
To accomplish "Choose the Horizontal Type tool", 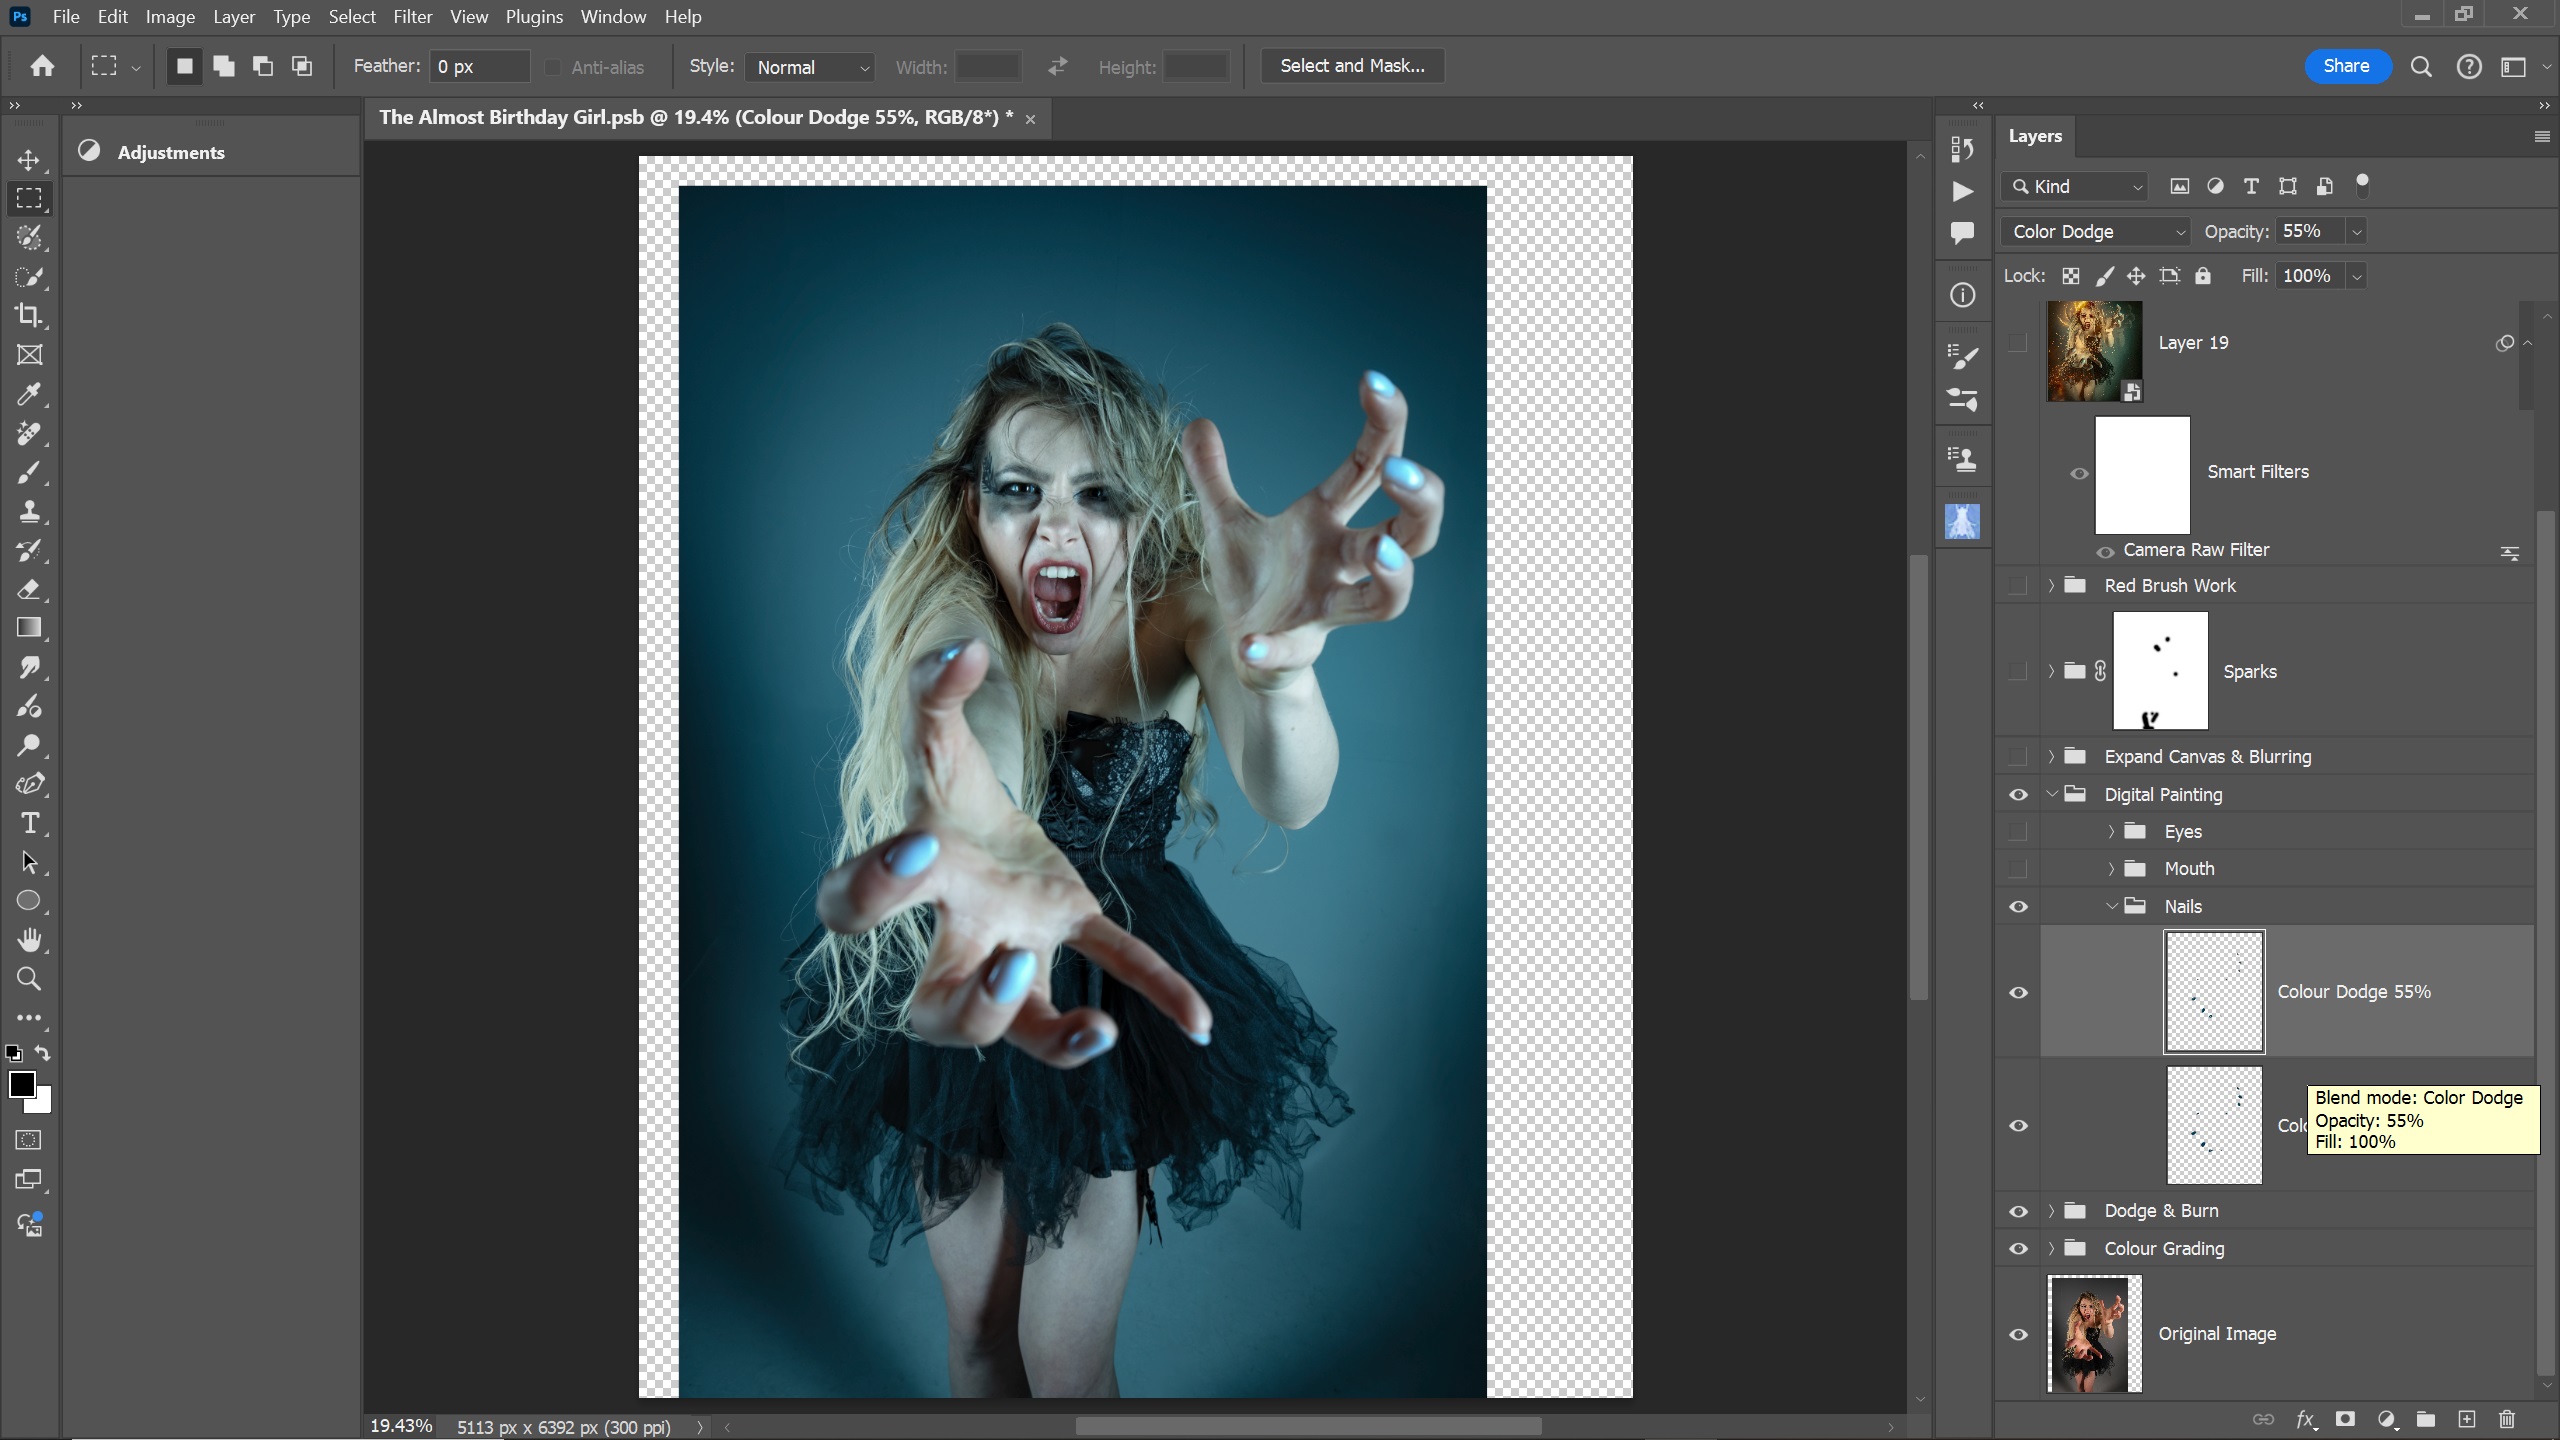I will click(x=29, y=824).
